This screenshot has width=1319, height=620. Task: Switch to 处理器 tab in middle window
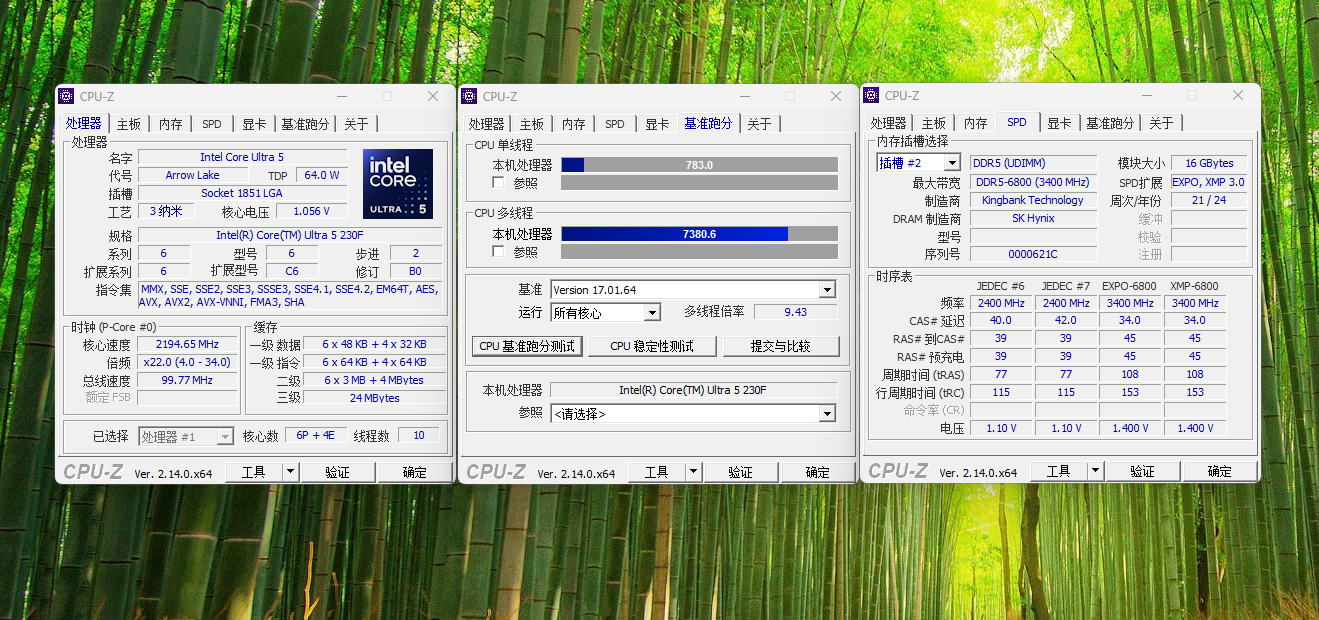pyautogui.click(x=487, y=124)
